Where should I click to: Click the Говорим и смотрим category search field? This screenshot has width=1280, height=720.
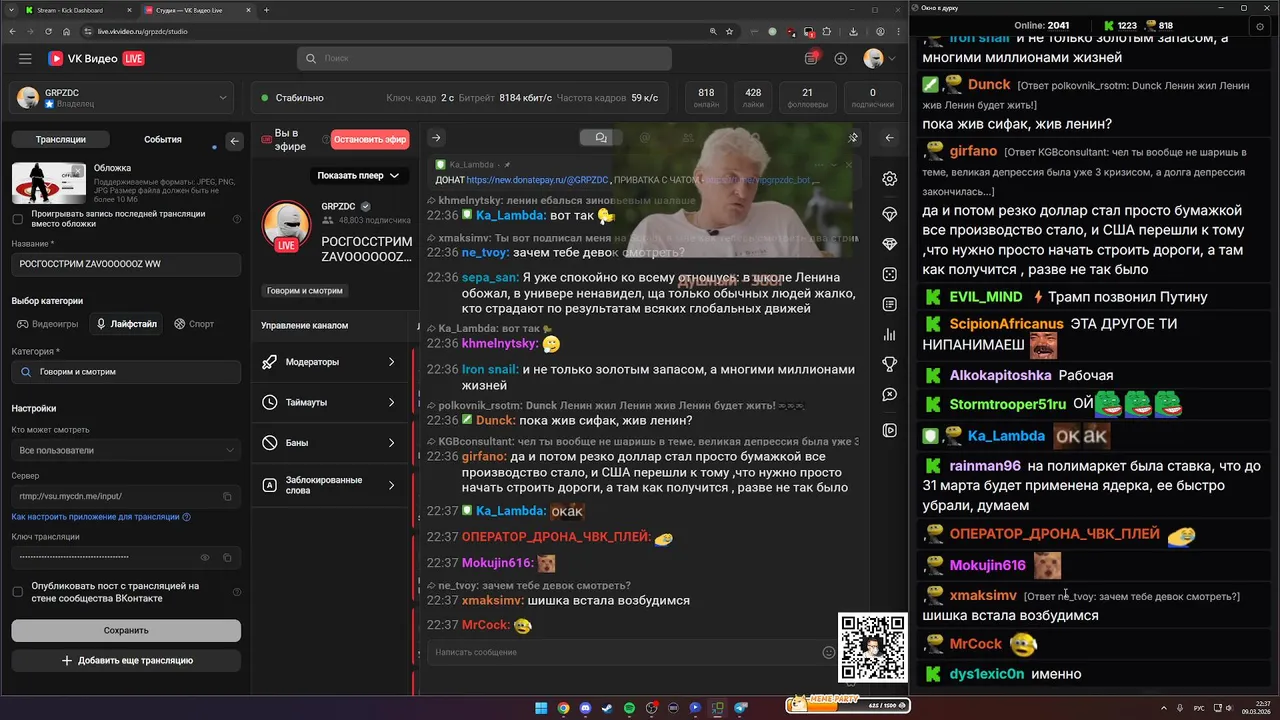tap(126, 372)
